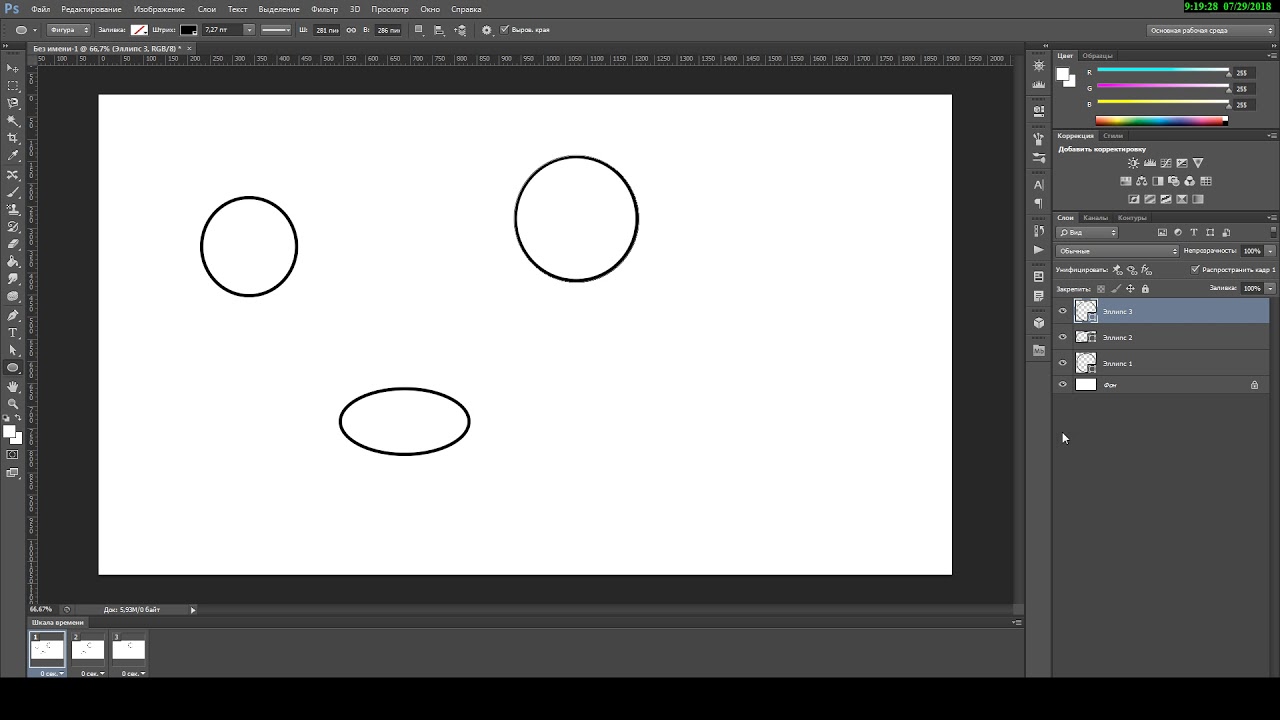Image resolution: width=1280 pixels, height=720 pixels.
Task: Open the Обычные blend mode dropdown
Action: (1118, 251)
